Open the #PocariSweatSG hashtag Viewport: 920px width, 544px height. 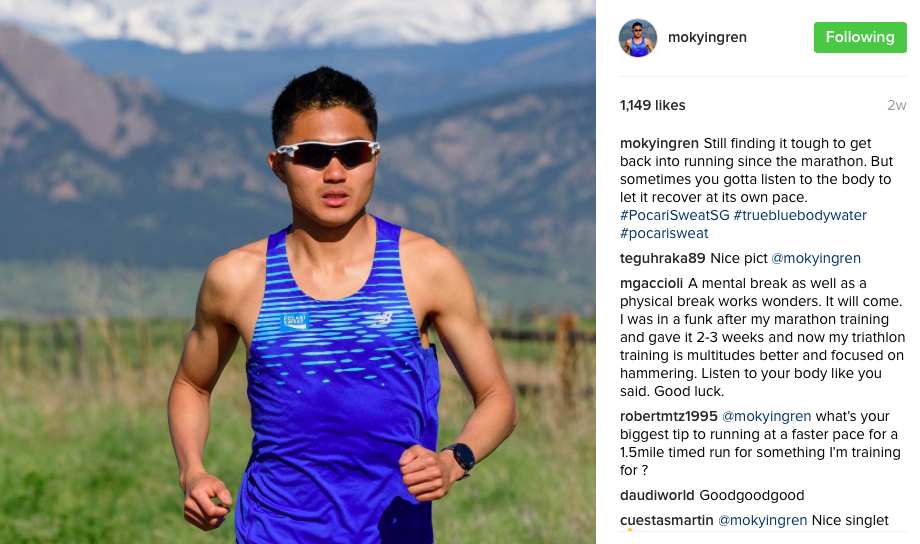click(674, 215)
